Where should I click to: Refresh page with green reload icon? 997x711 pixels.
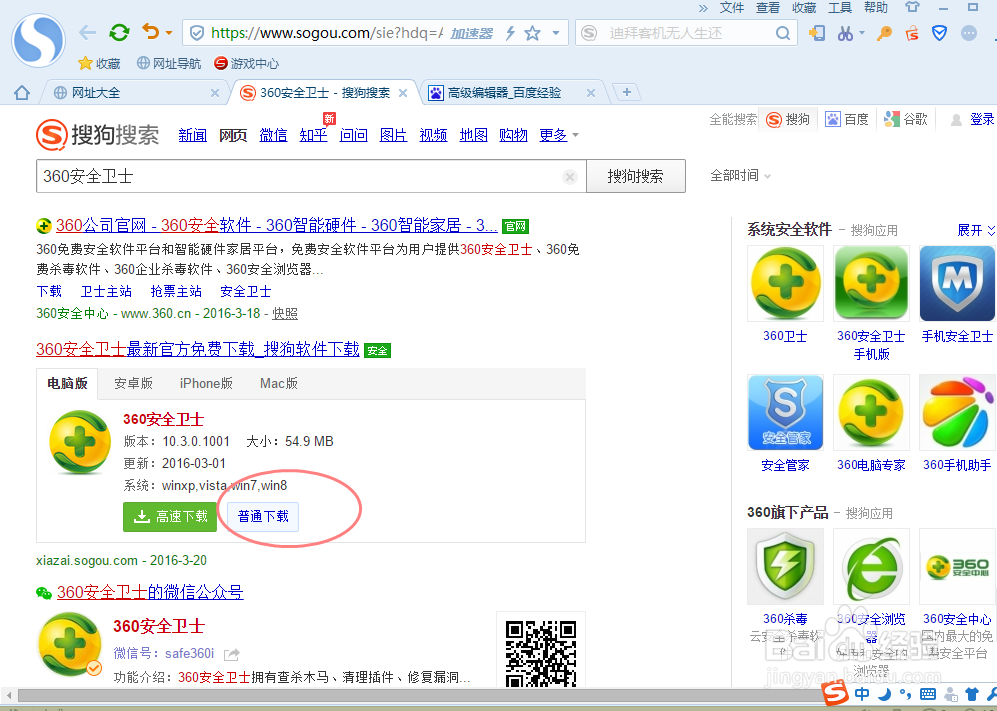[119, 32]
